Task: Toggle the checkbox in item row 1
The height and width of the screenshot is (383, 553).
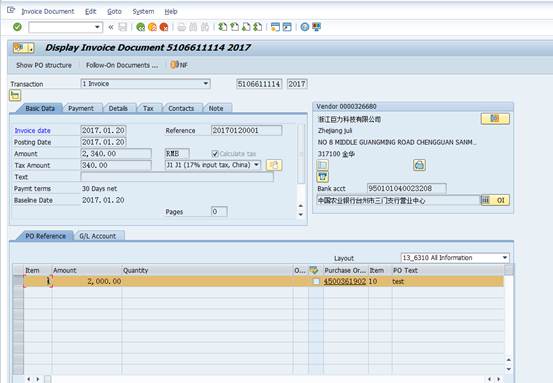Action: click(x=316, y=281)
